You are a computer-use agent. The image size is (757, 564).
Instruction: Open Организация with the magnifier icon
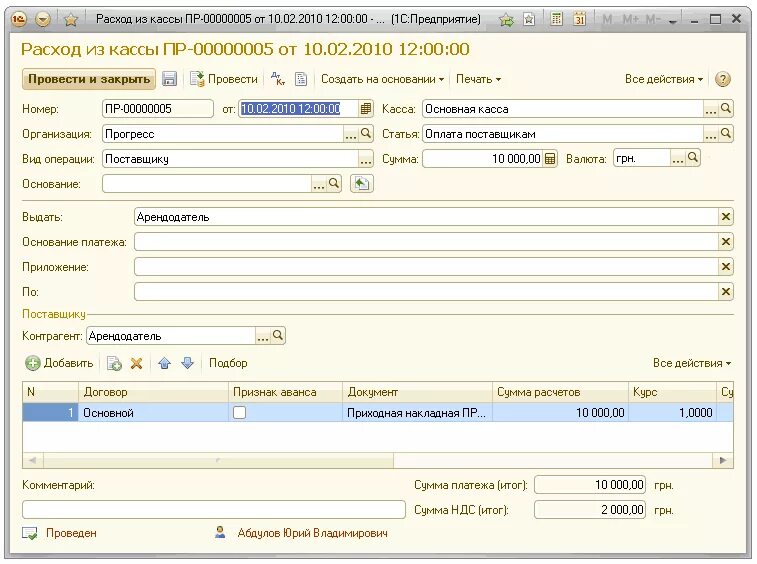click(x=366, y=134)
